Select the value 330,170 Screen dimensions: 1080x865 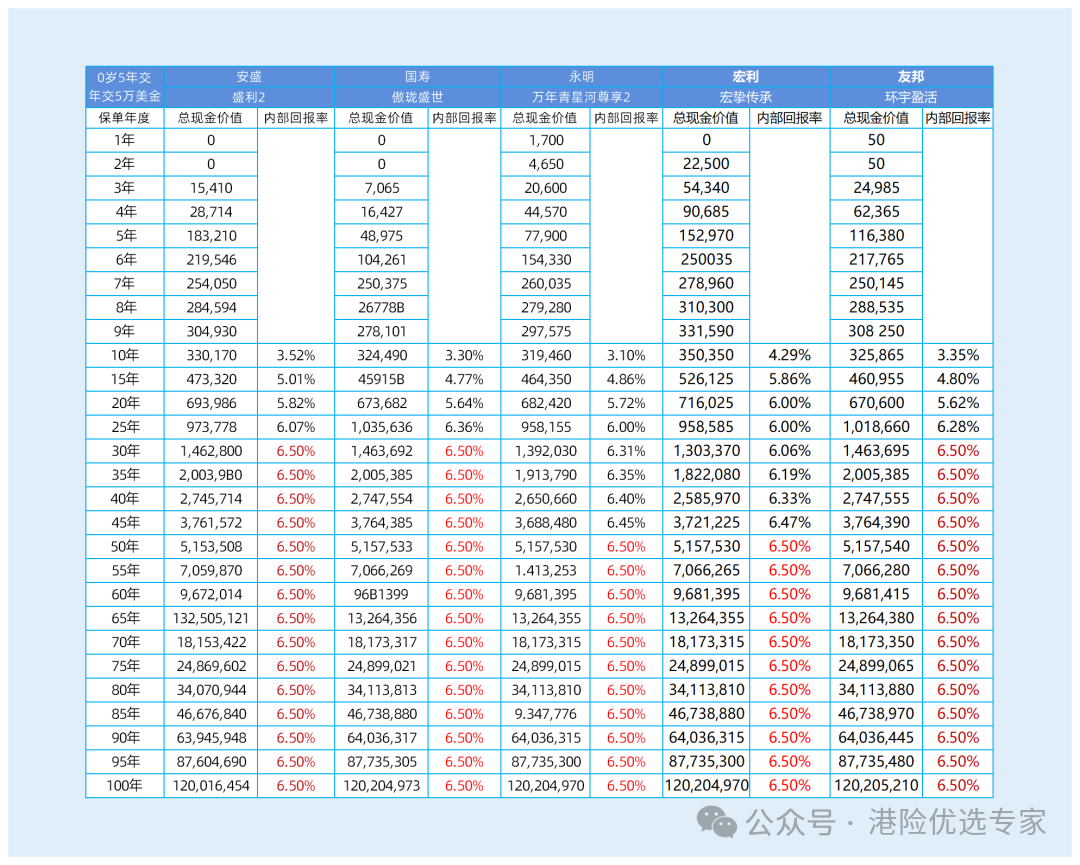point(211,355)
